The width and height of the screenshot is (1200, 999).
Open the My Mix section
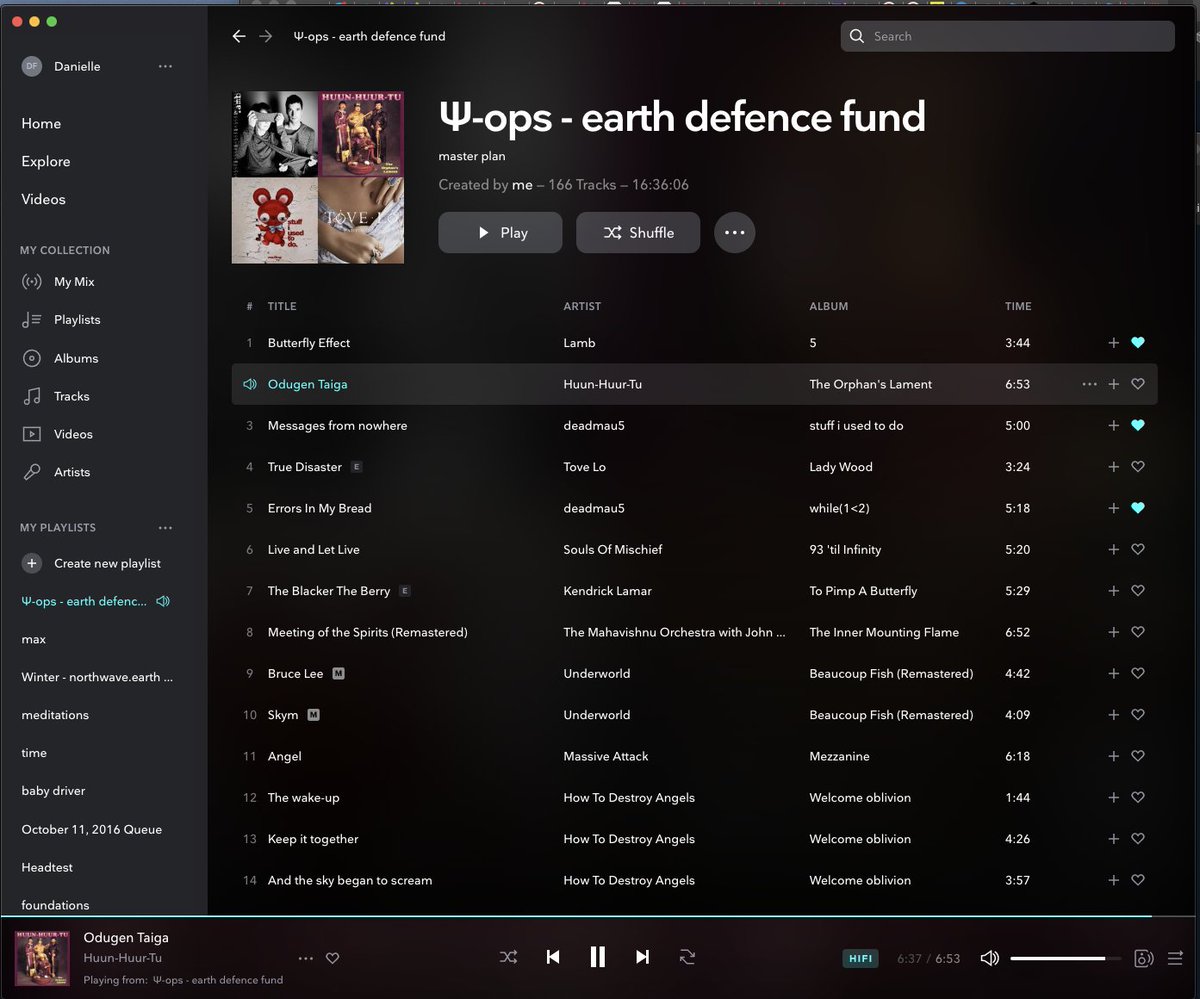click(x=74, y=282)
